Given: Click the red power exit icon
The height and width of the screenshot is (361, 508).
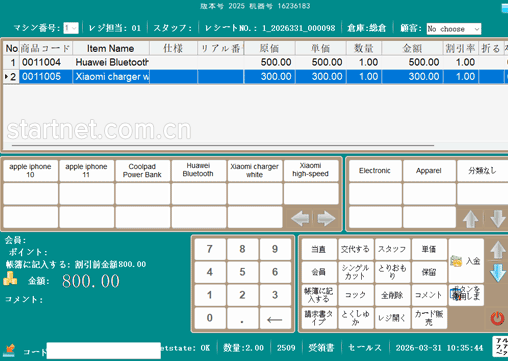Looking at the screenshot, I should point(497,318).
